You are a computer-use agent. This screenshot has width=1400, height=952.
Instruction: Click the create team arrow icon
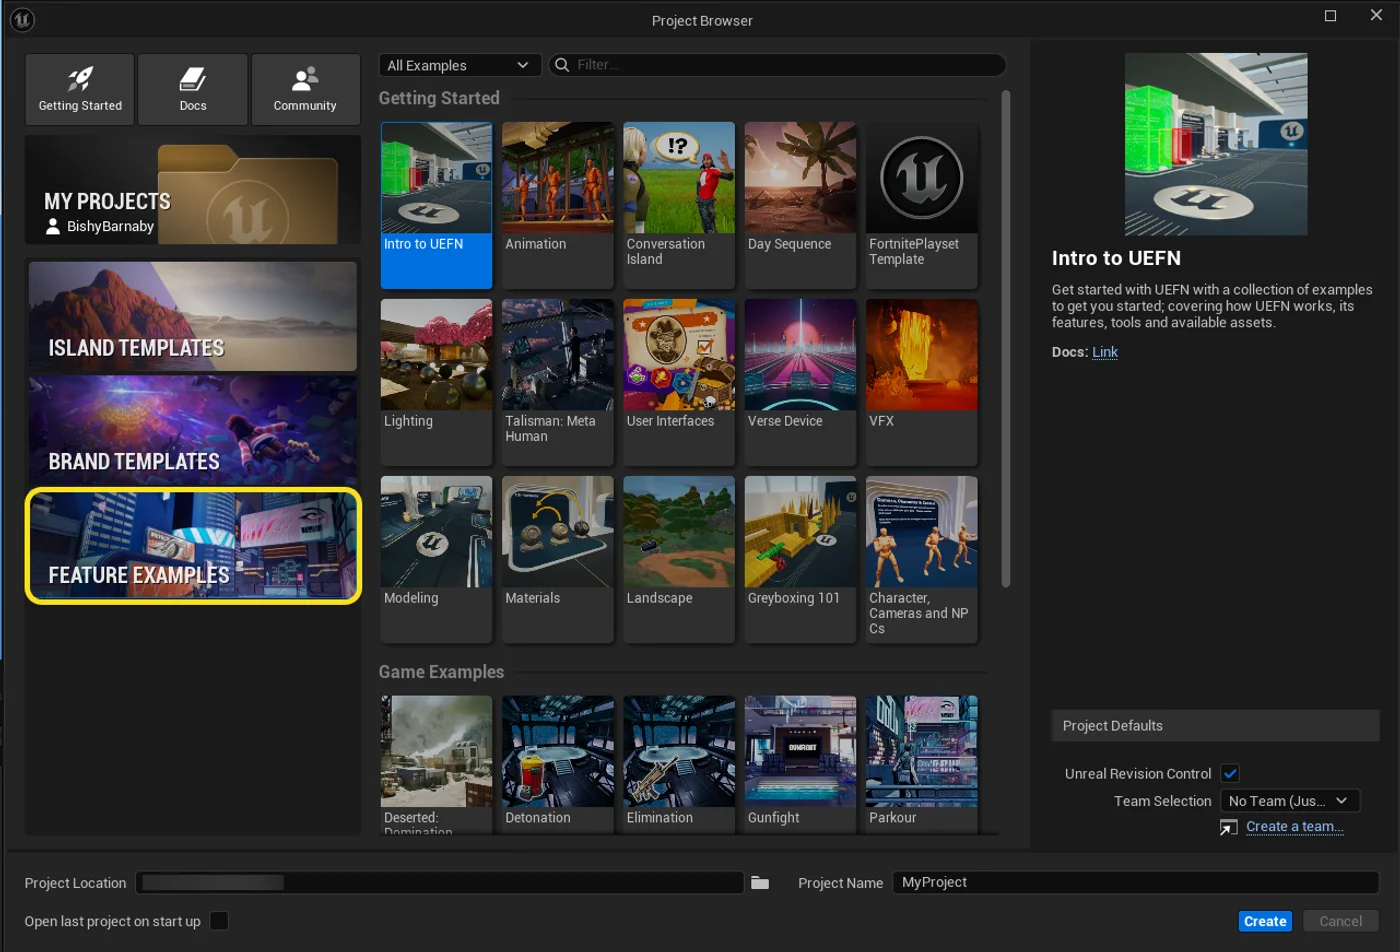coord(1228,827)
